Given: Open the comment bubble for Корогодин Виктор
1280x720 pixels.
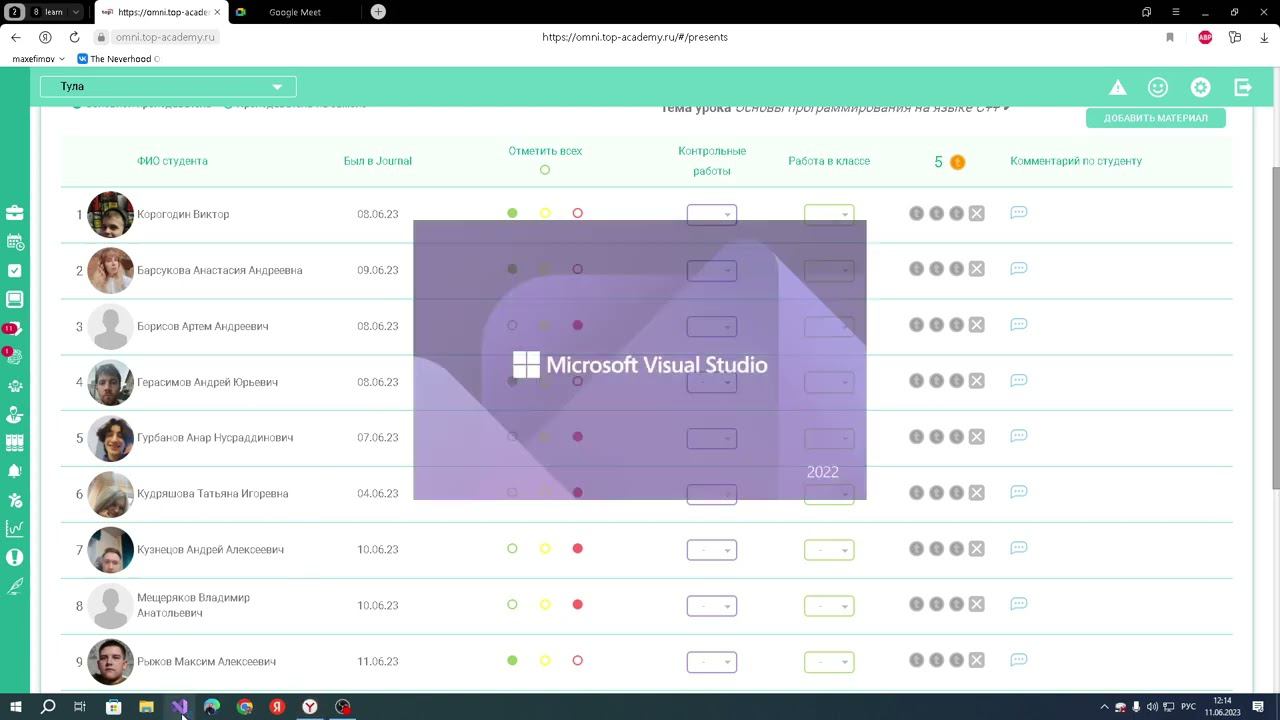Looking at the screenshot, I should tap(1019, 213).
